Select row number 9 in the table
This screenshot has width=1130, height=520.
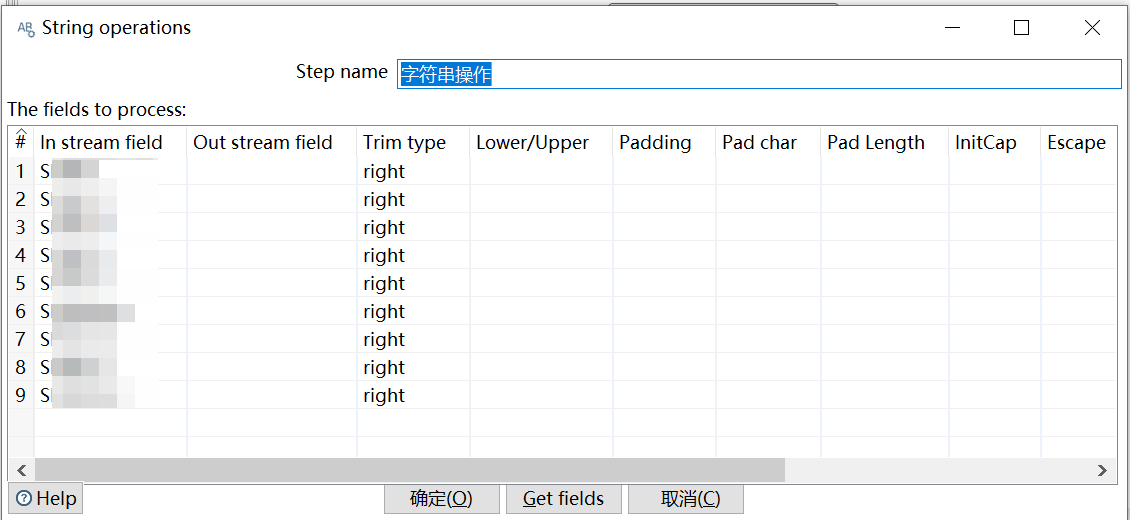21,396
